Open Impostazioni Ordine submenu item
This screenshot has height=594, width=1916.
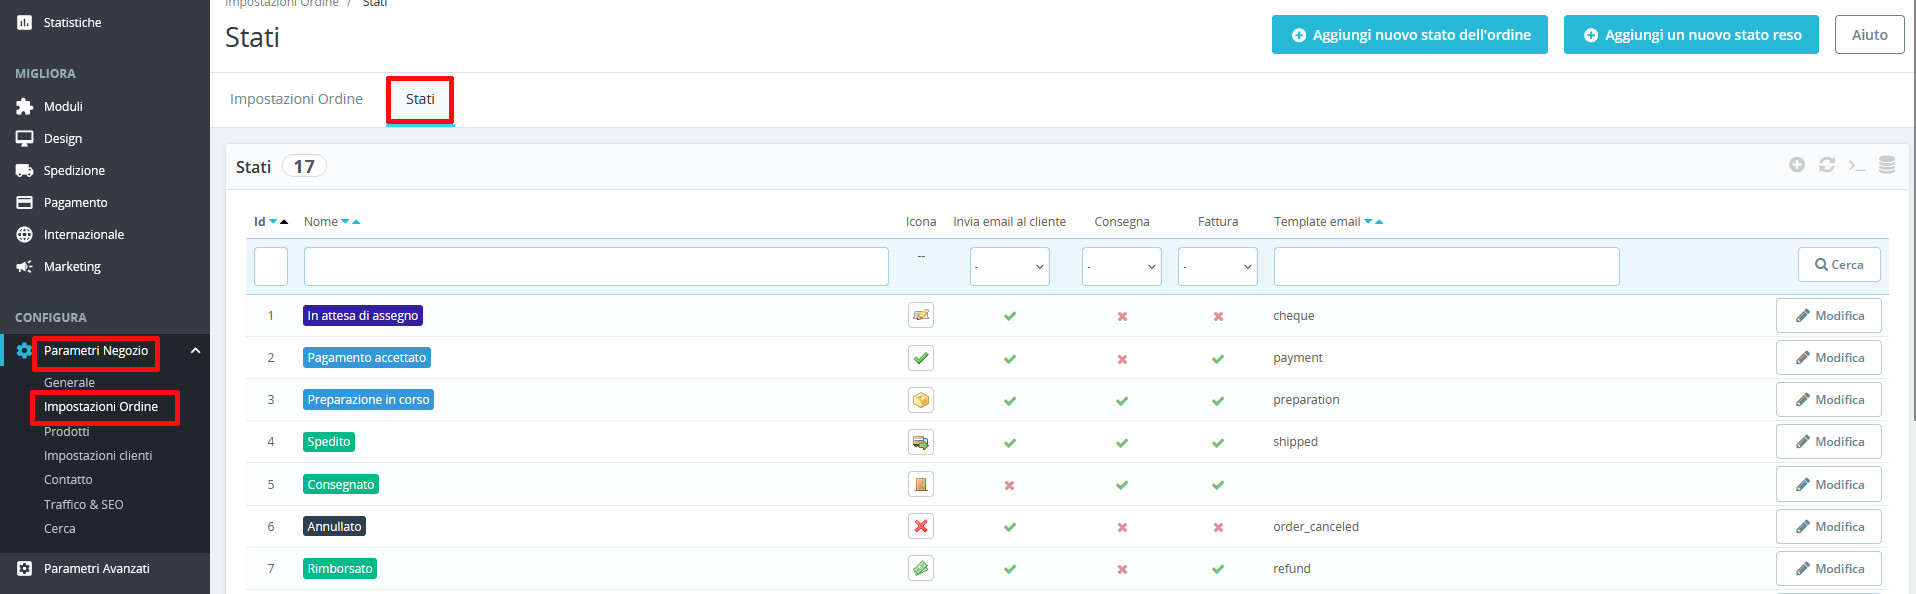click(x=101, y=406)
